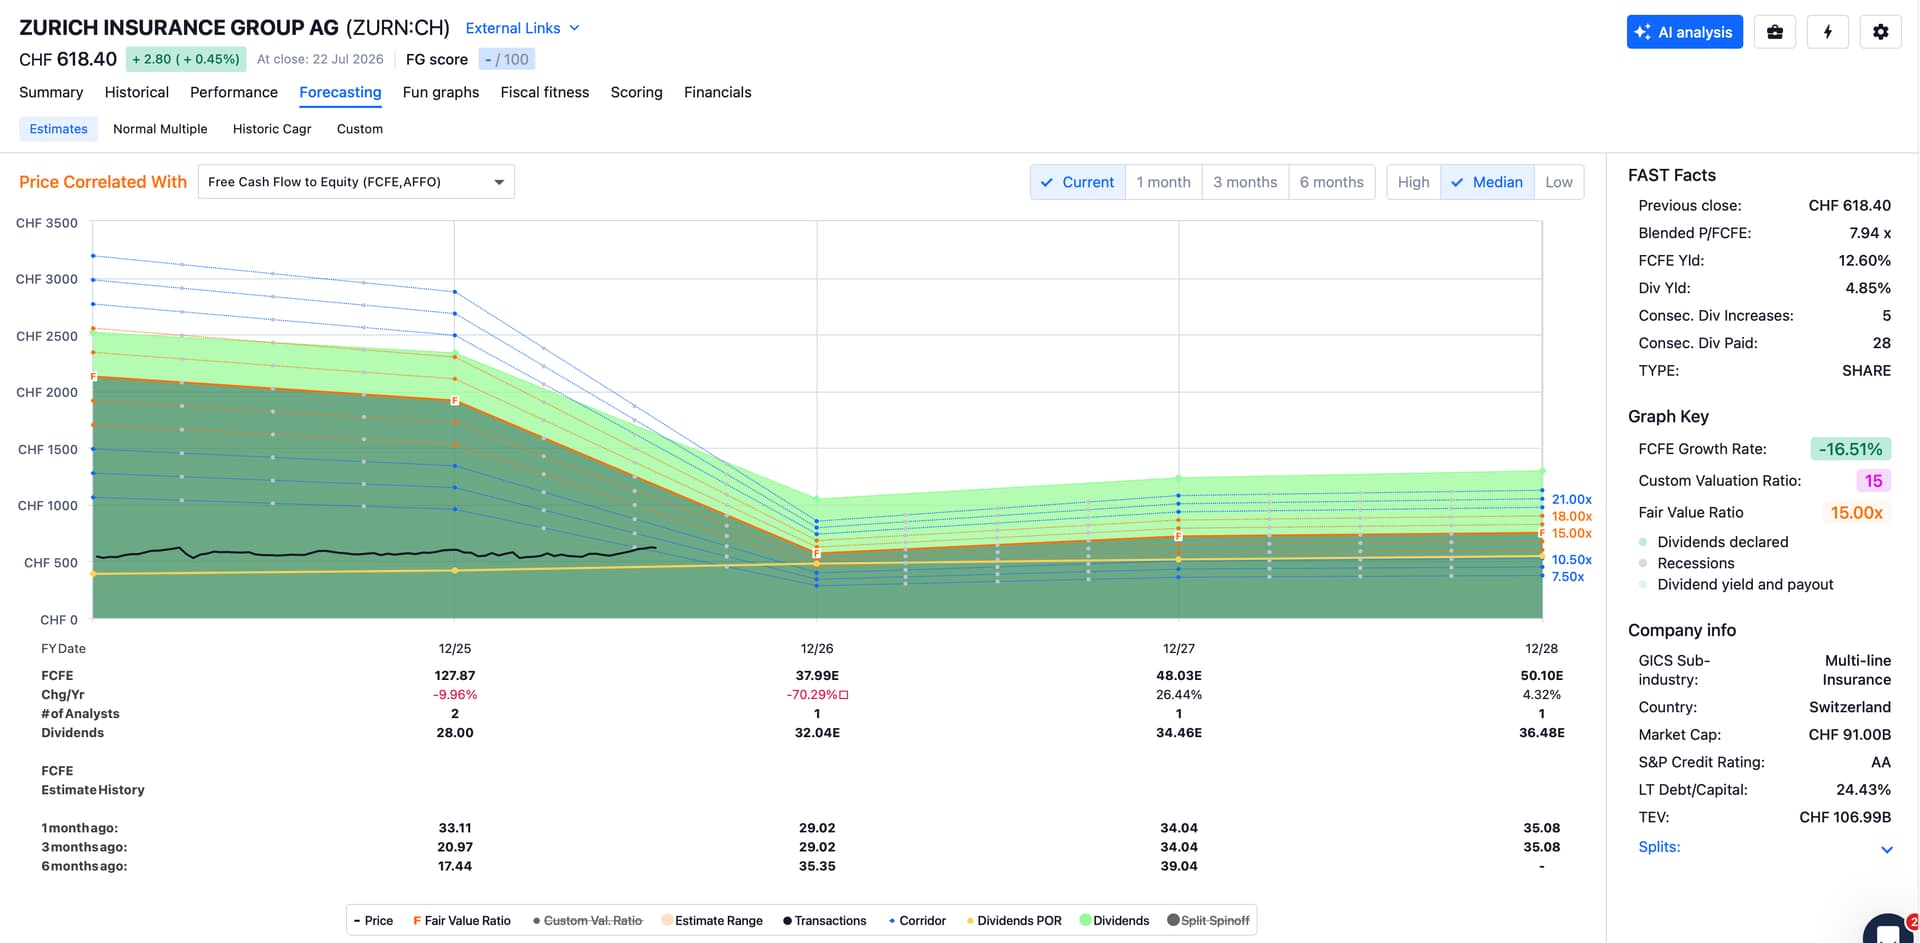
Task: Select the Normal Multiple sub-tab
Action: pos(160,129)
